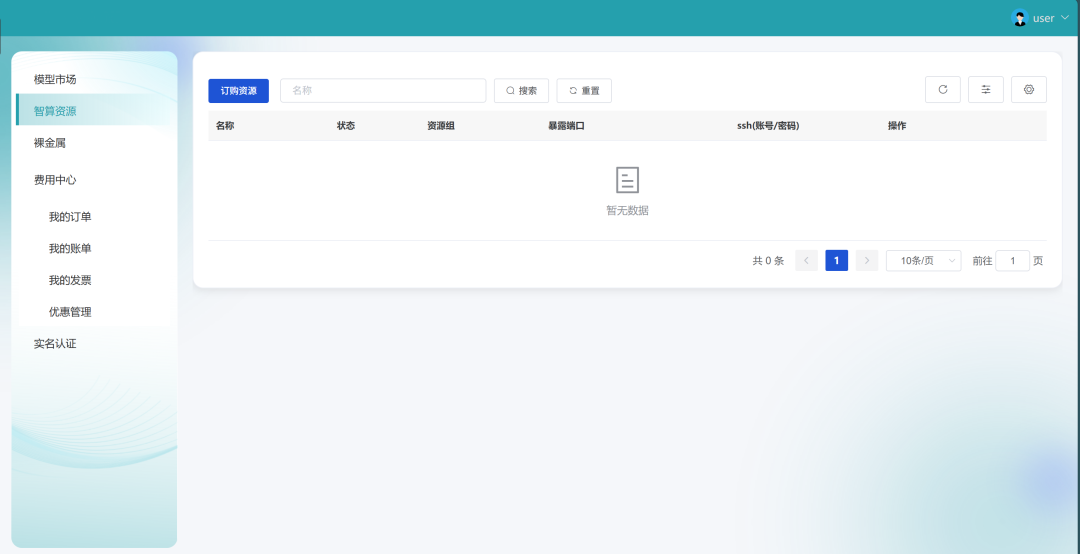Click the ssh(账号/密码) column header

point(768,126)
